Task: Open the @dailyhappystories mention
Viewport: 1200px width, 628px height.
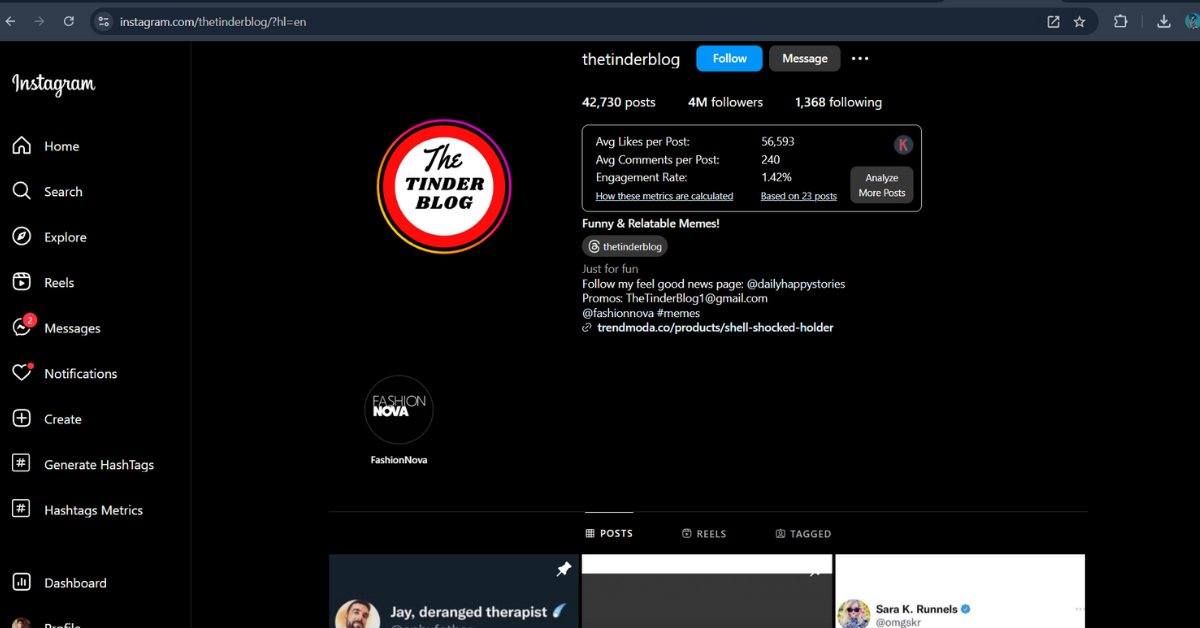Action: [796, 284]
